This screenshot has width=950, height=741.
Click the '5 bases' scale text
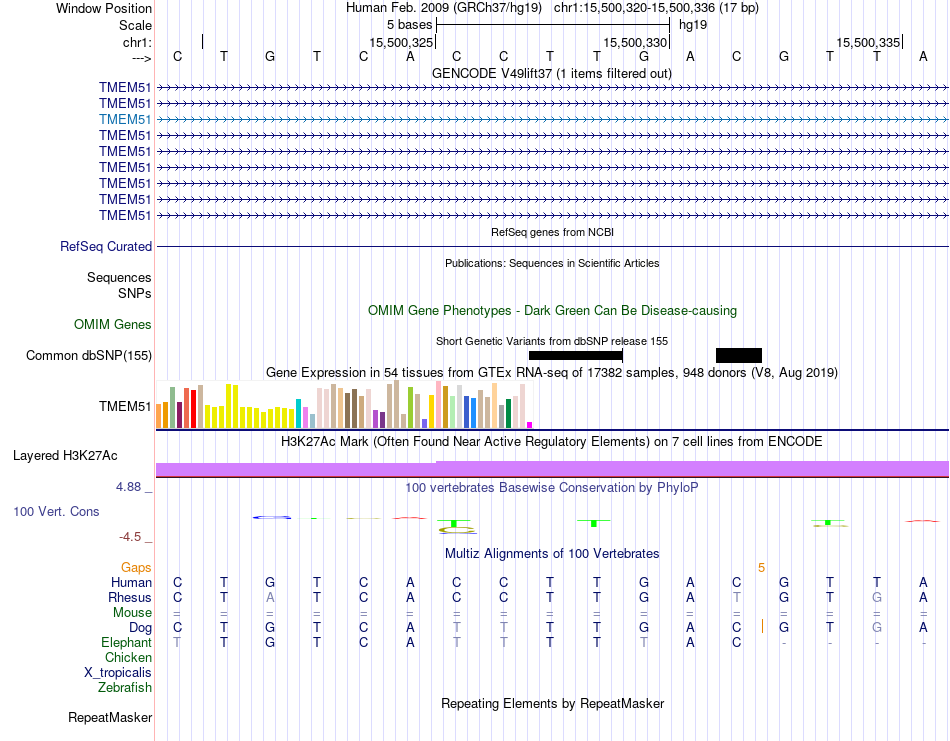(410, 25)
